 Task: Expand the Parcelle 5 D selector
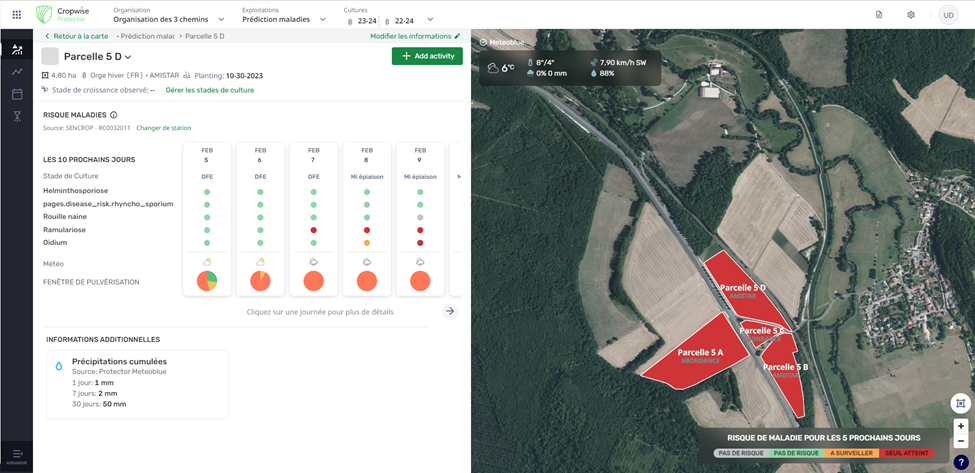[x=128, y=57]
